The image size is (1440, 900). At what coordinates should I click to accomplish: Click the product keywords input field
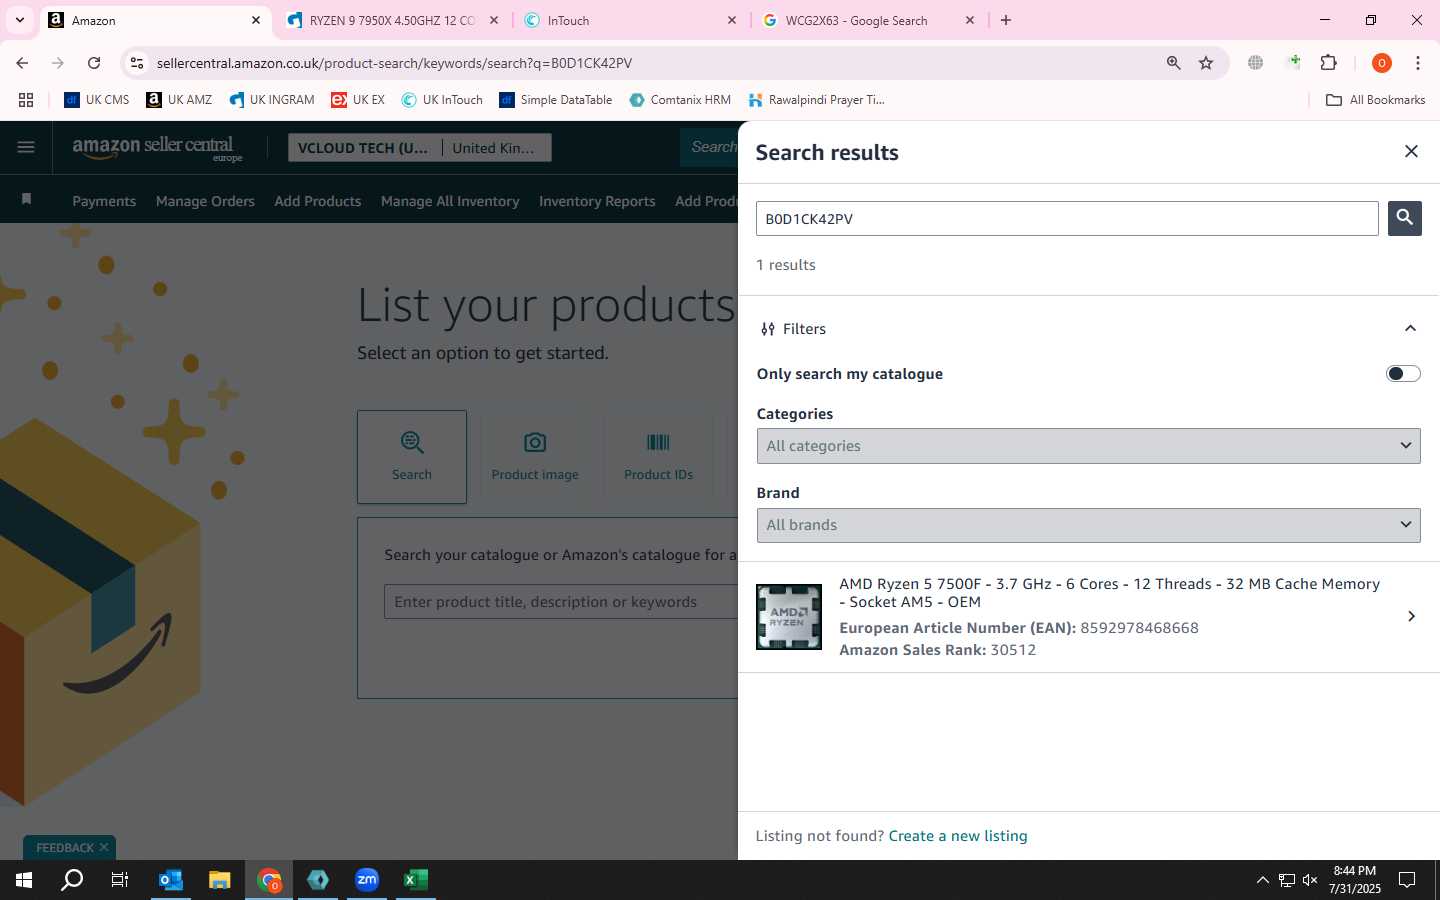click(561, 602)
